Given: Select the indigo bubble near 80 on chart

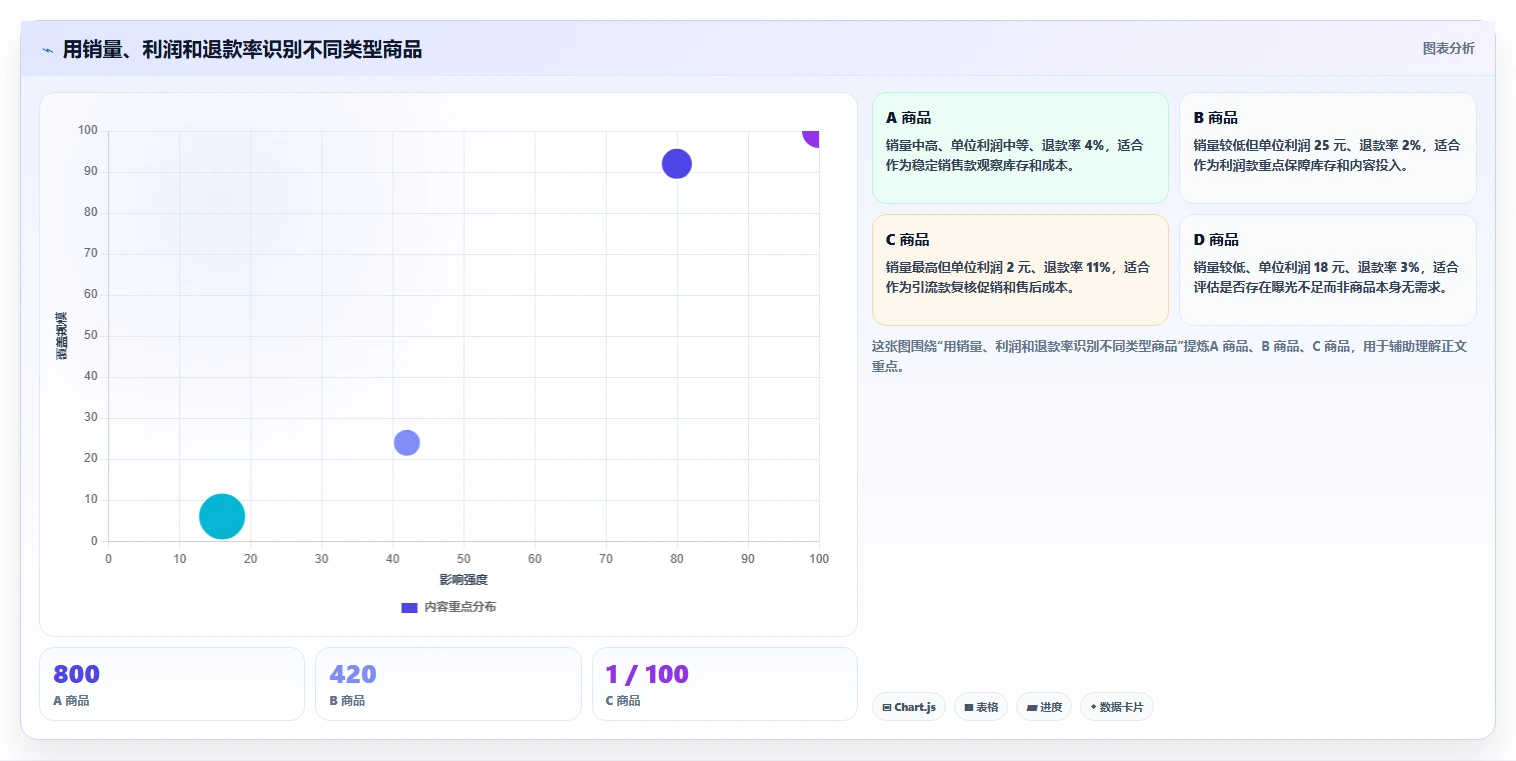Looking at the screenshot, I should coord(677,163).
